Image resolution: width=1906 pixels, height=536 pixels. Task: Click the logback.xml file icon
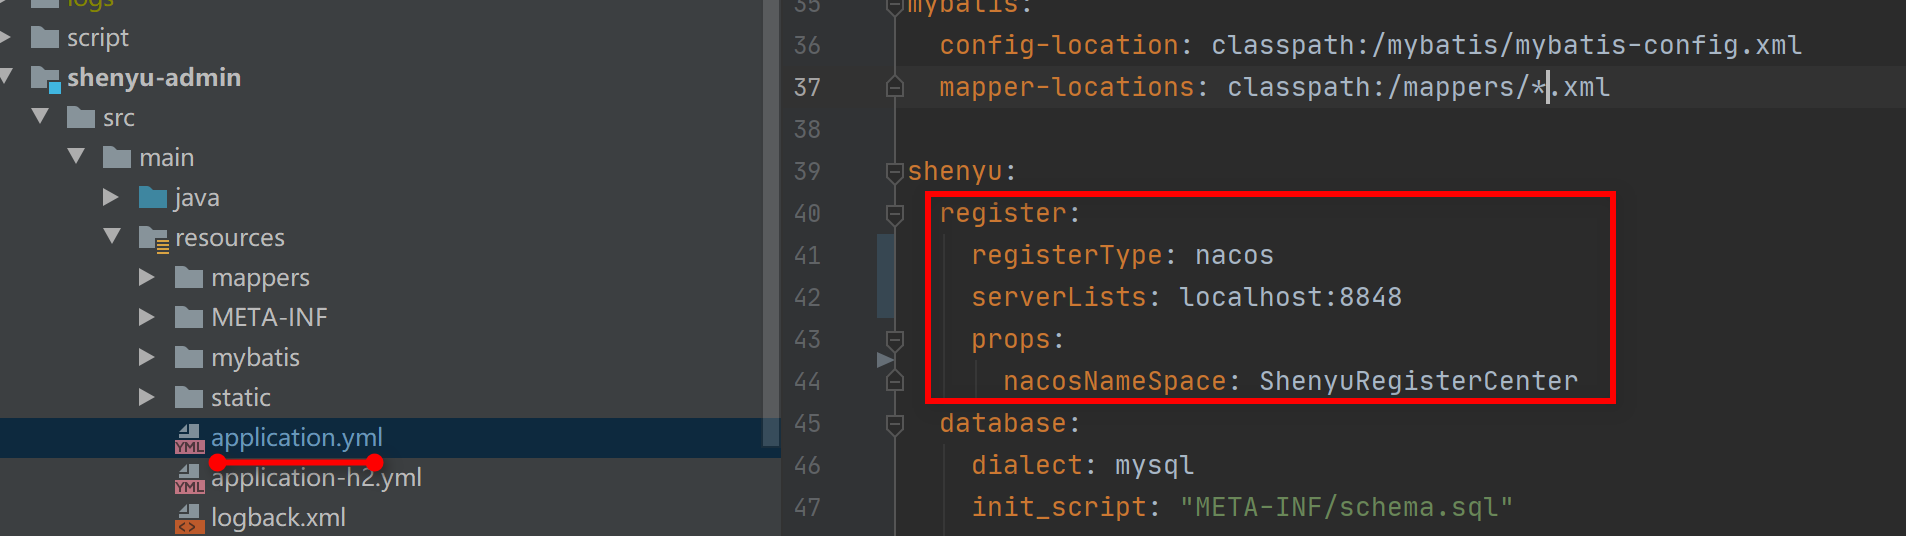pyautogui.click(x=189, y=518)
